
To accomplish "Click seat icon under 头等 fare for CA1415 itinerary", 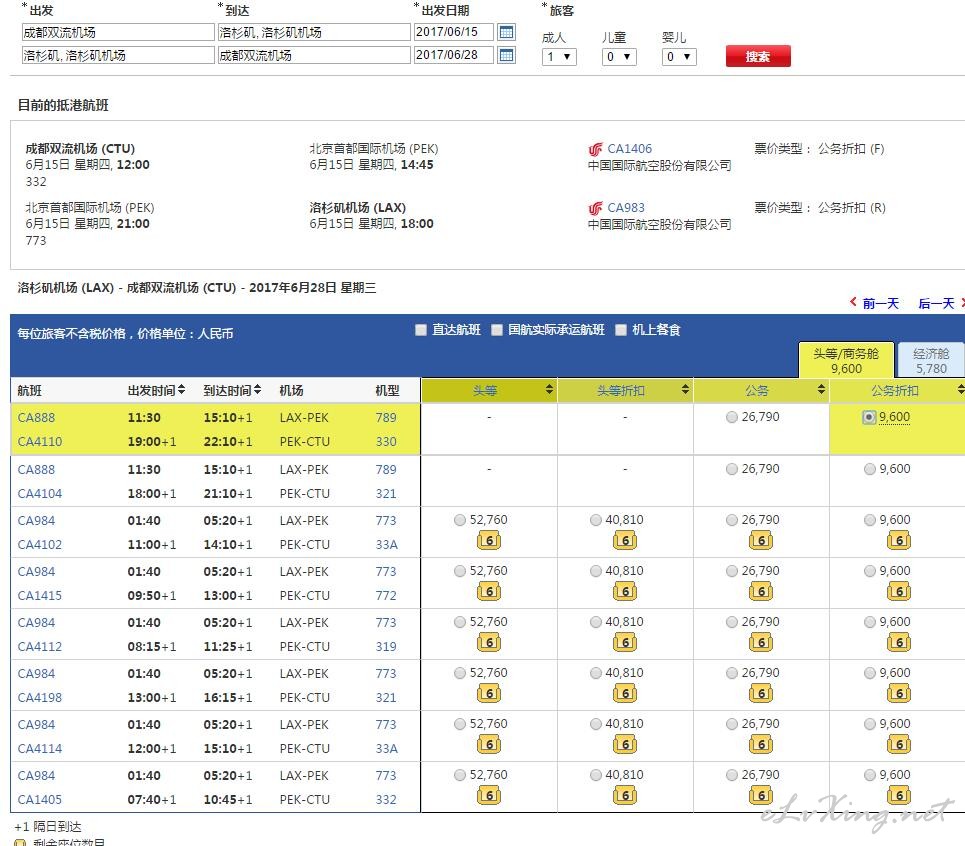I will 489,592.
